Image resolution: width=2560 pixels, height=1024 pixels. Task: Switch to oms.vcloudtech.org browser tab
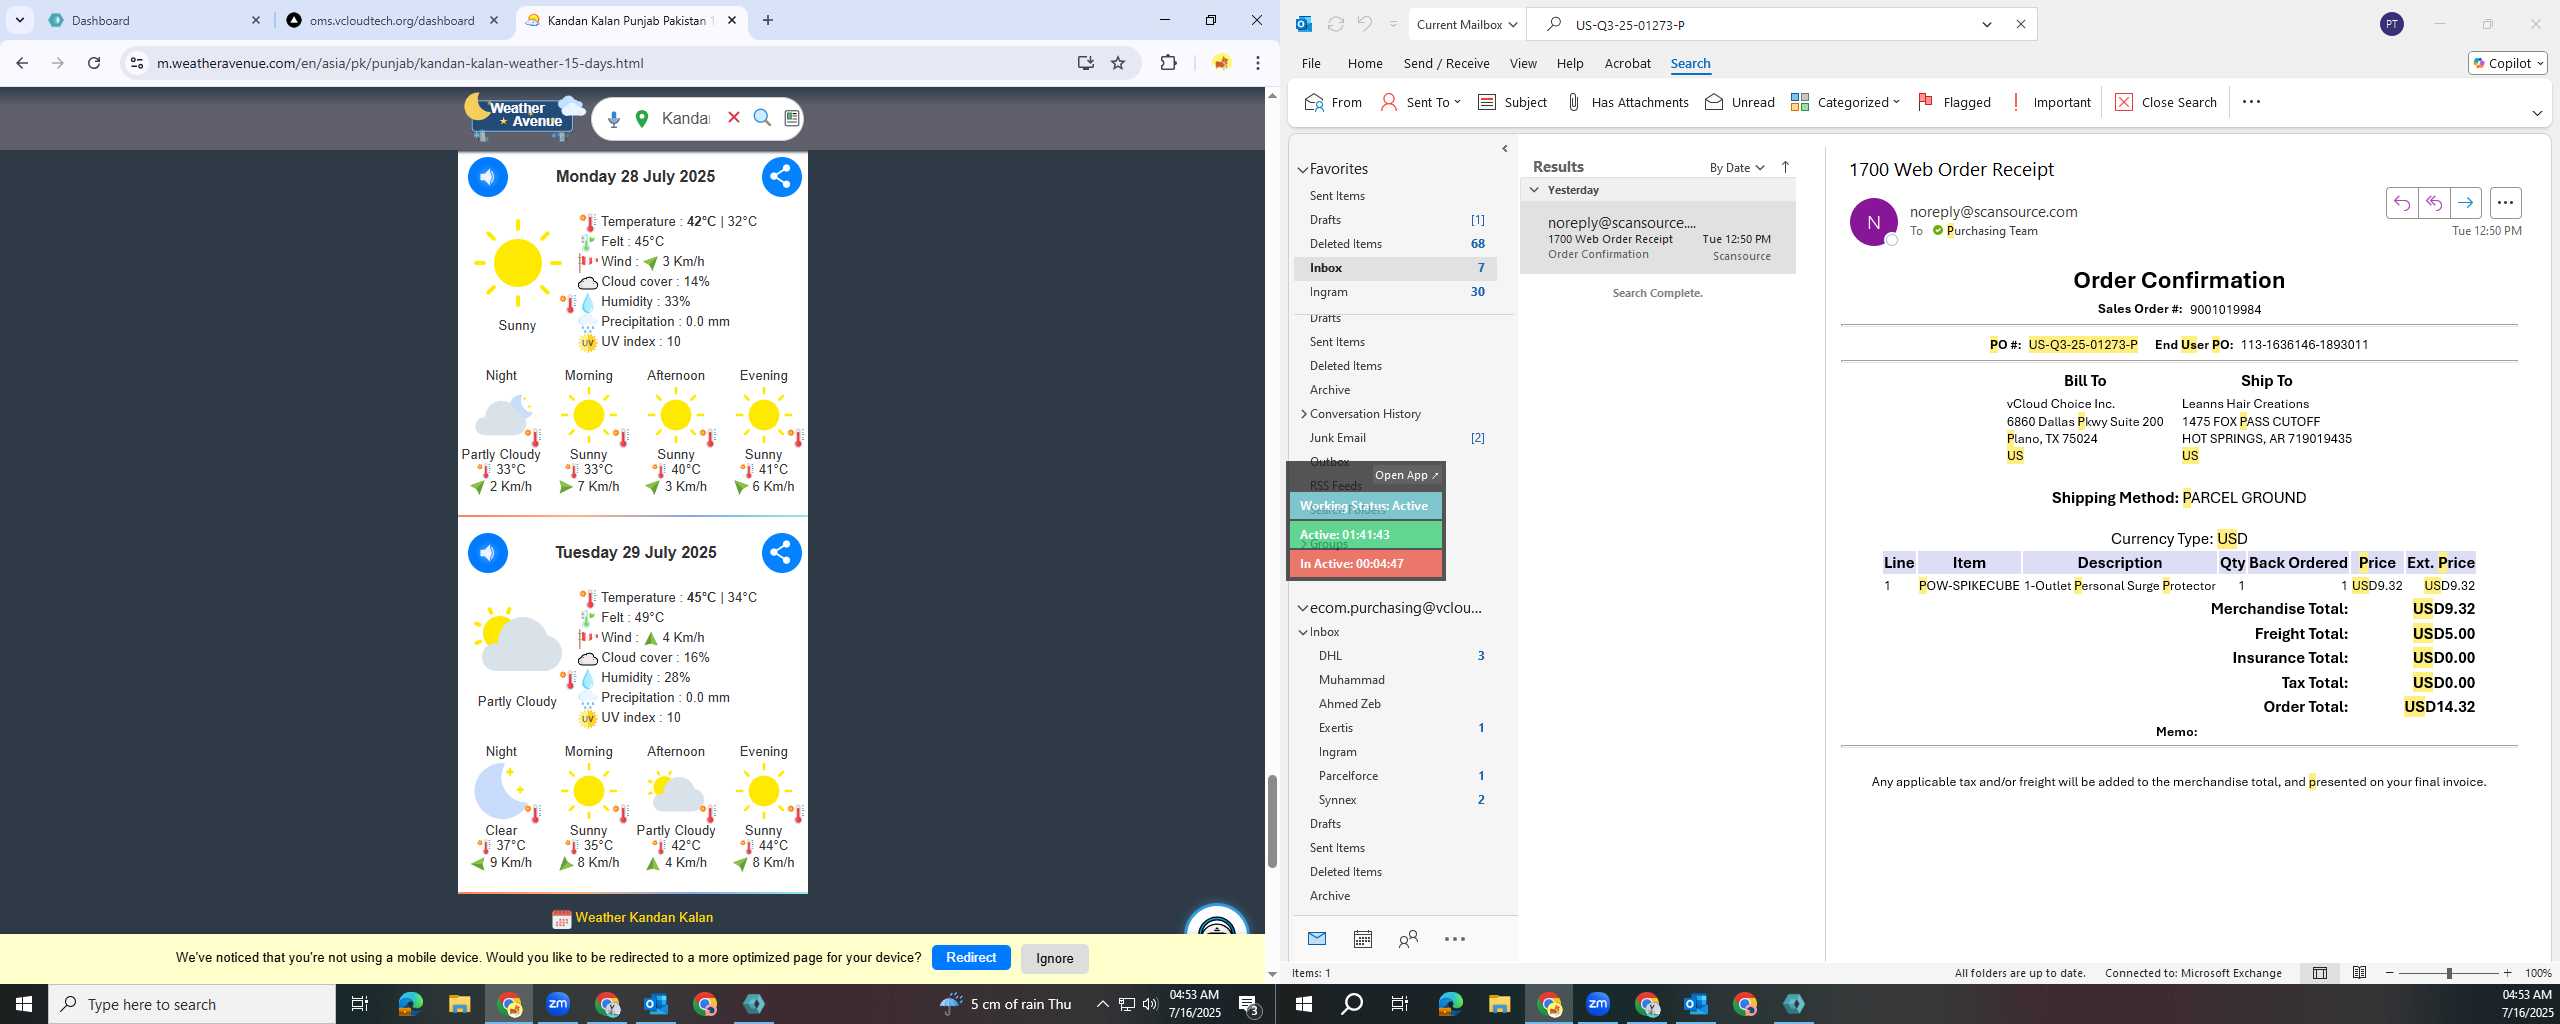click(x=392, y=20)
